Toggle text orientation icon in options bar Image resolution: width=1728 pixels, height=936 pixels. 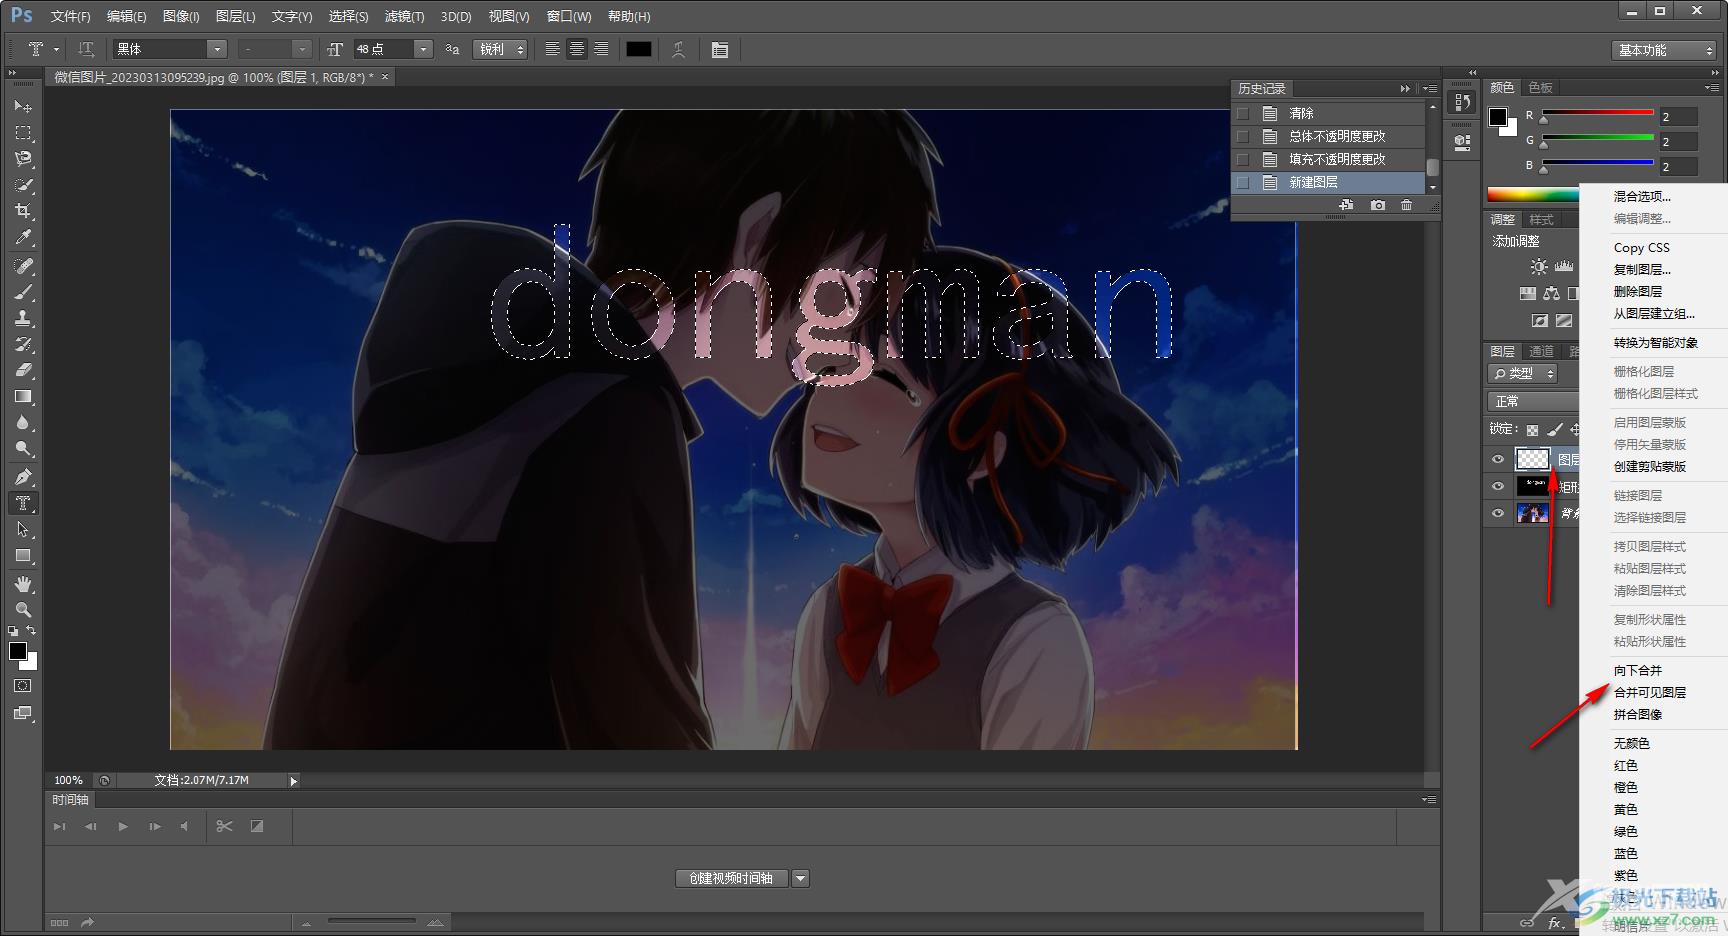86,49
